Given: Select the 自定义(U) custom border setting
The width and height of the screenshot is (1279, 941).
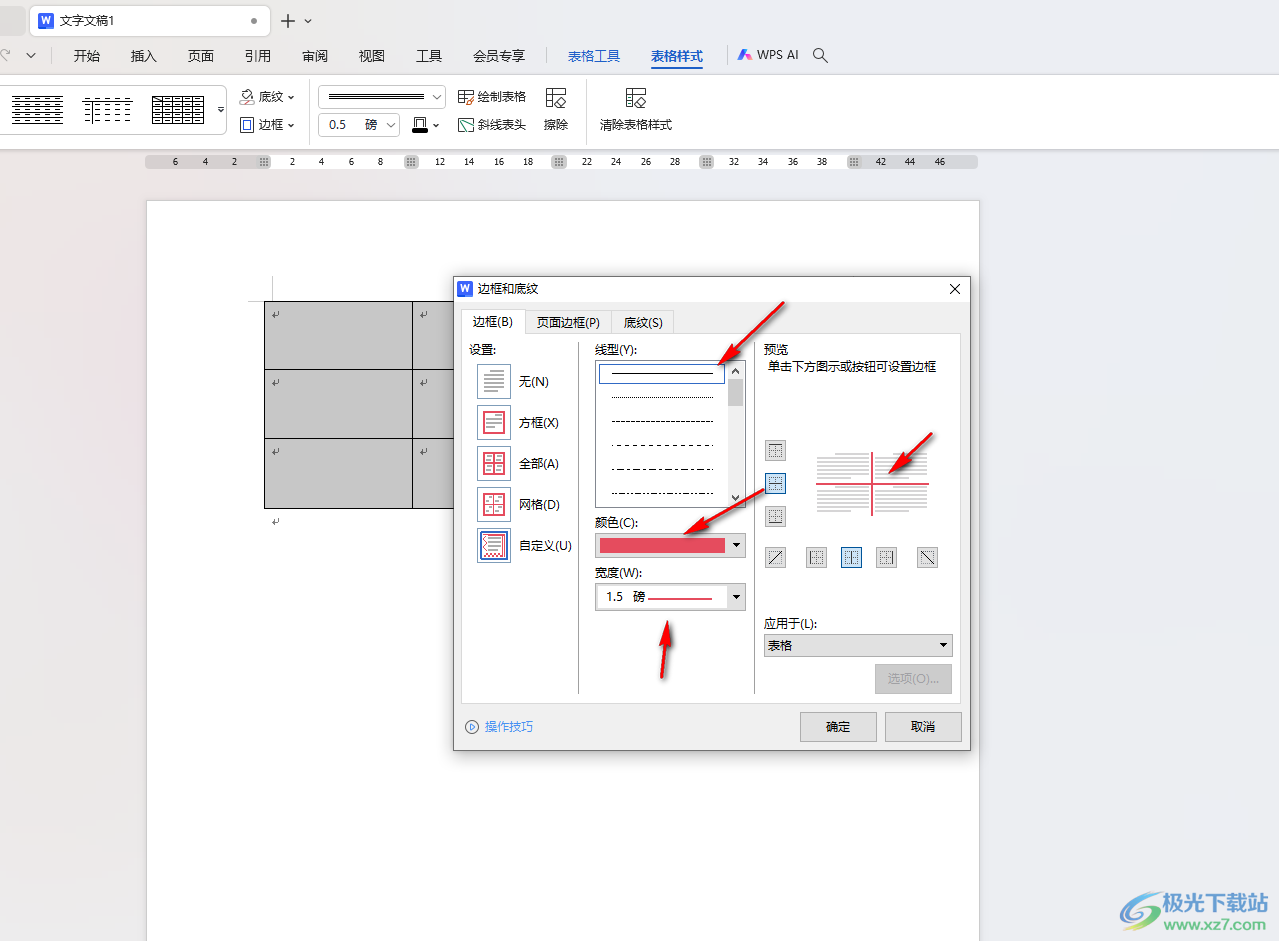Looking at the screenshot, I should (494, 546).
